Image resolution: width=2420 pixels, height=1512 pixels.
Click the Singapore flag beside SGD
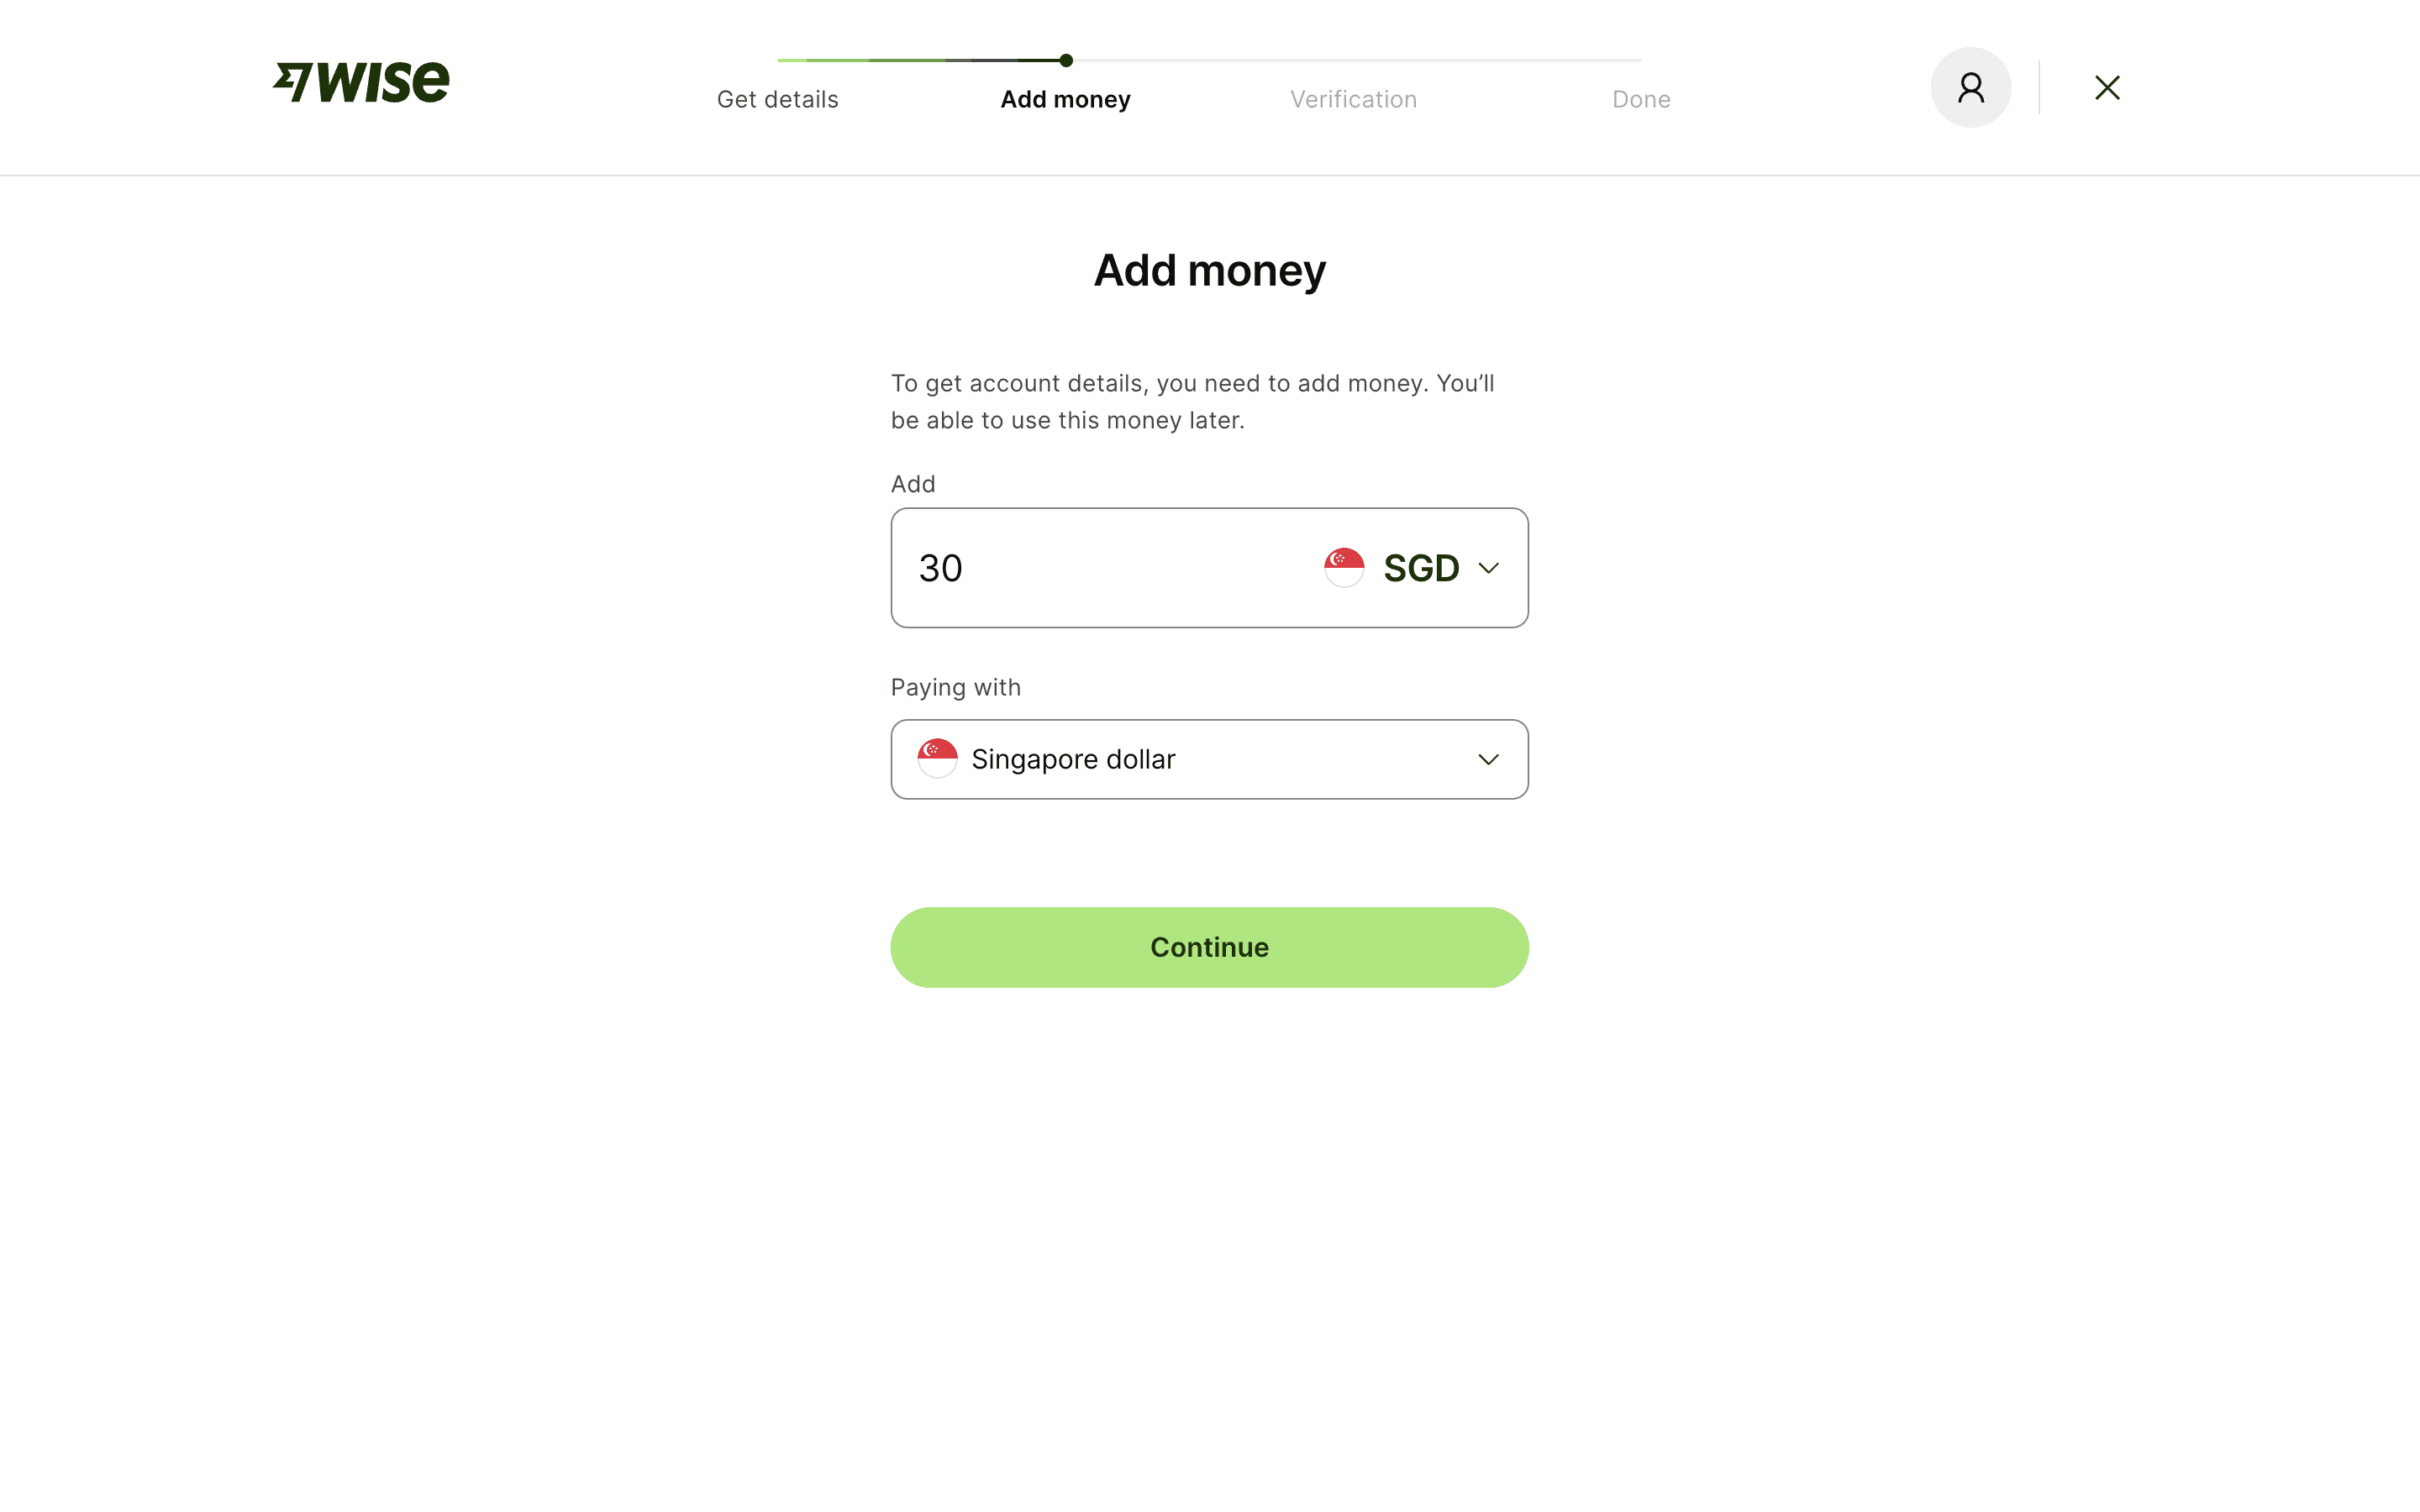click(x=1344, y=568)
